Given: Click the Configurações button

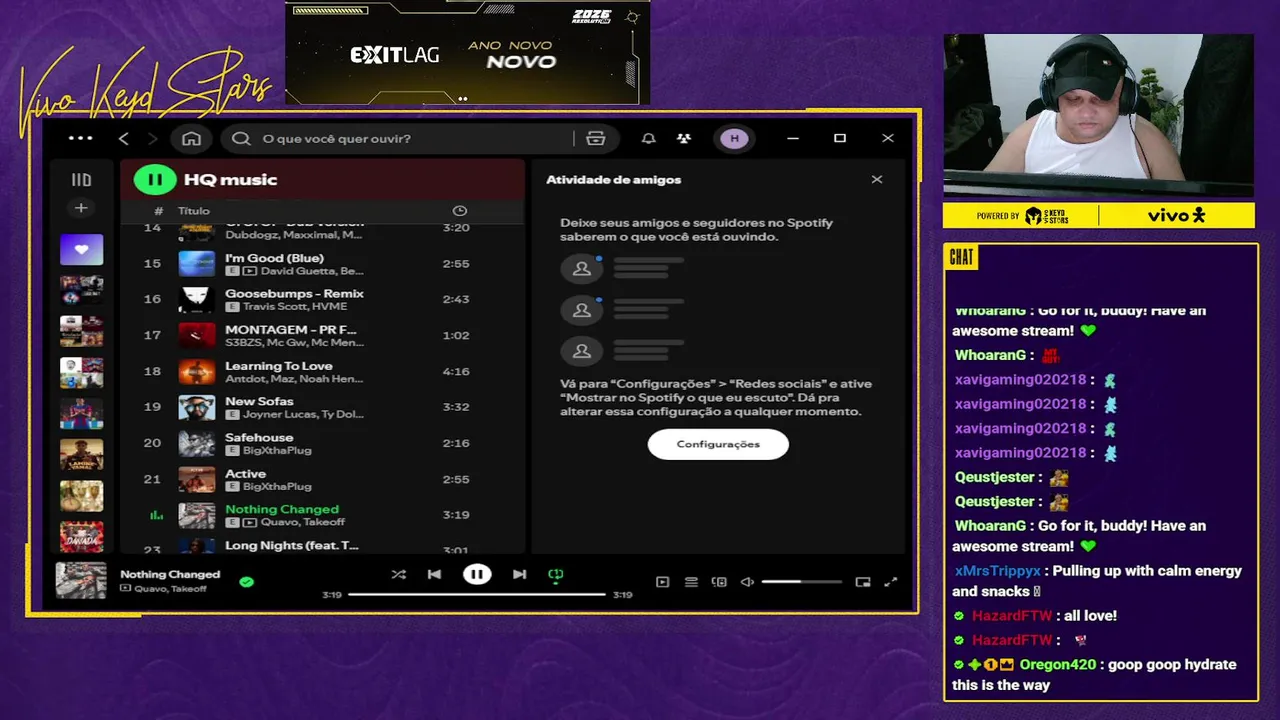Looking at the screenshot, I should click(x=718, y=444).
